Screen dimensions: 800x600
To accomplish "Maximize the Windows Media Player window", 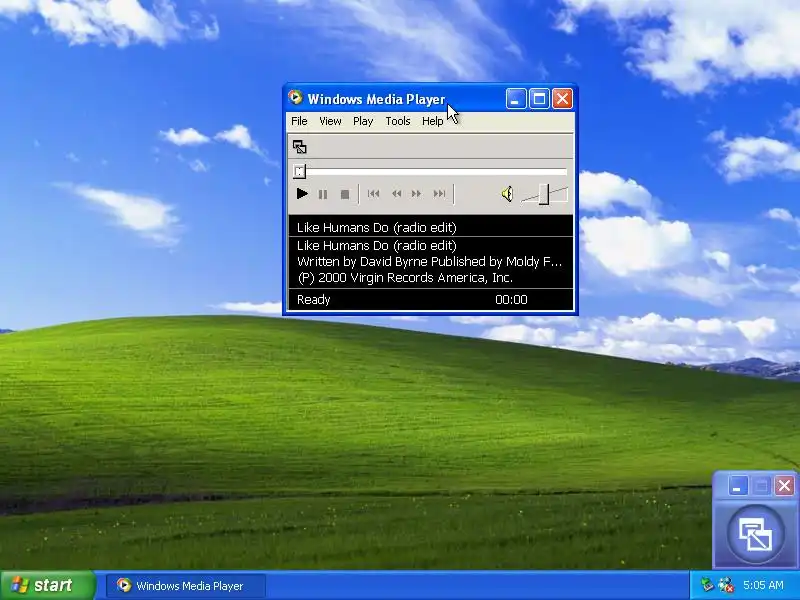I will pos(539,99).
